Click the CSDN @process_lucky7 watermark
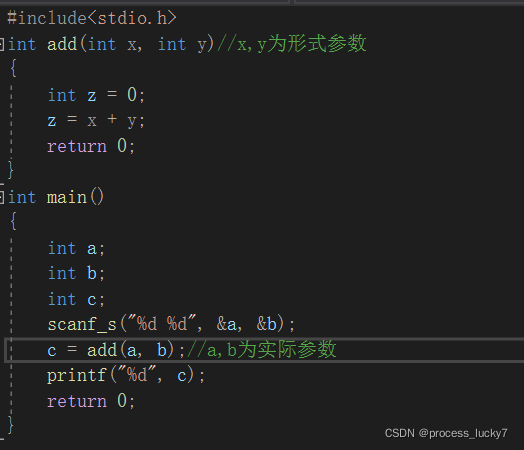Viewport: 524px width, 450px height. (446, 433)
